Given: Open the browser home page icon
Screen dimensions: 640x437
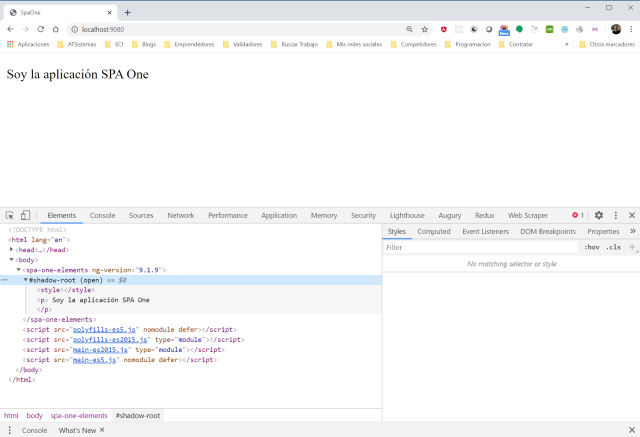Looking at the screenshot, I should point(56,29).
